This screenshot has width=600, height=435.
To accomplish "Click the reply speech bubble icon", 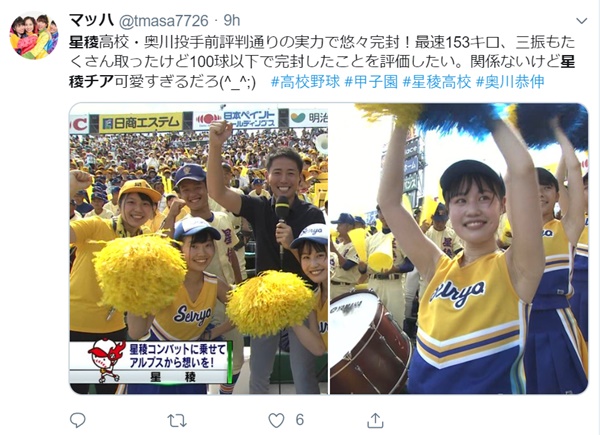I will tap(78, 420).
